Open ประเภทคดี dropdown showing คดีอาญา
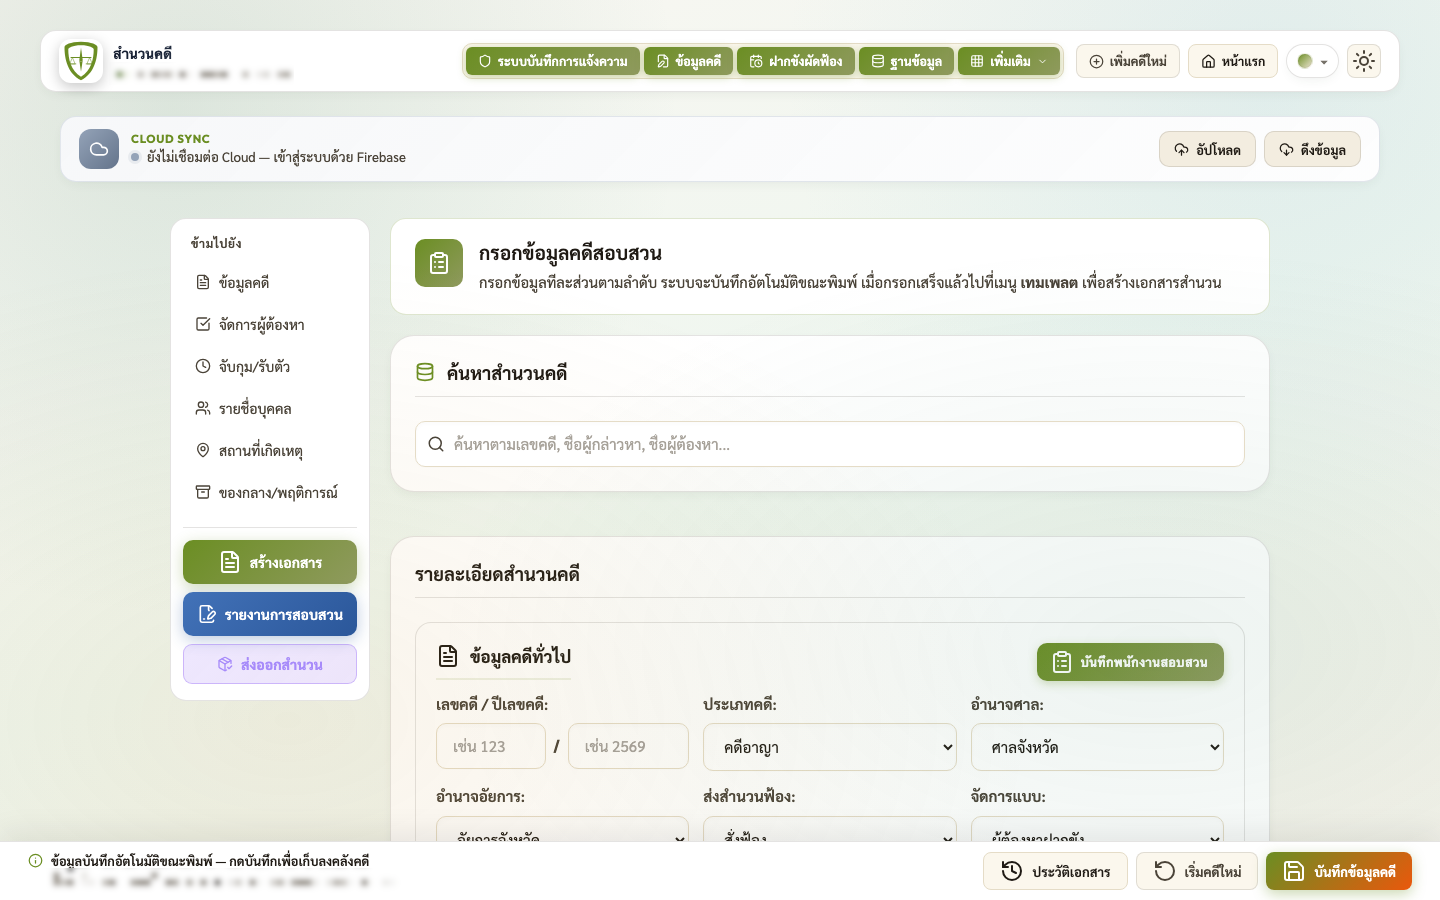Image resolution: width=1440 pixels, height=900 pixels. pyautogui.click(x=830, y=747)
